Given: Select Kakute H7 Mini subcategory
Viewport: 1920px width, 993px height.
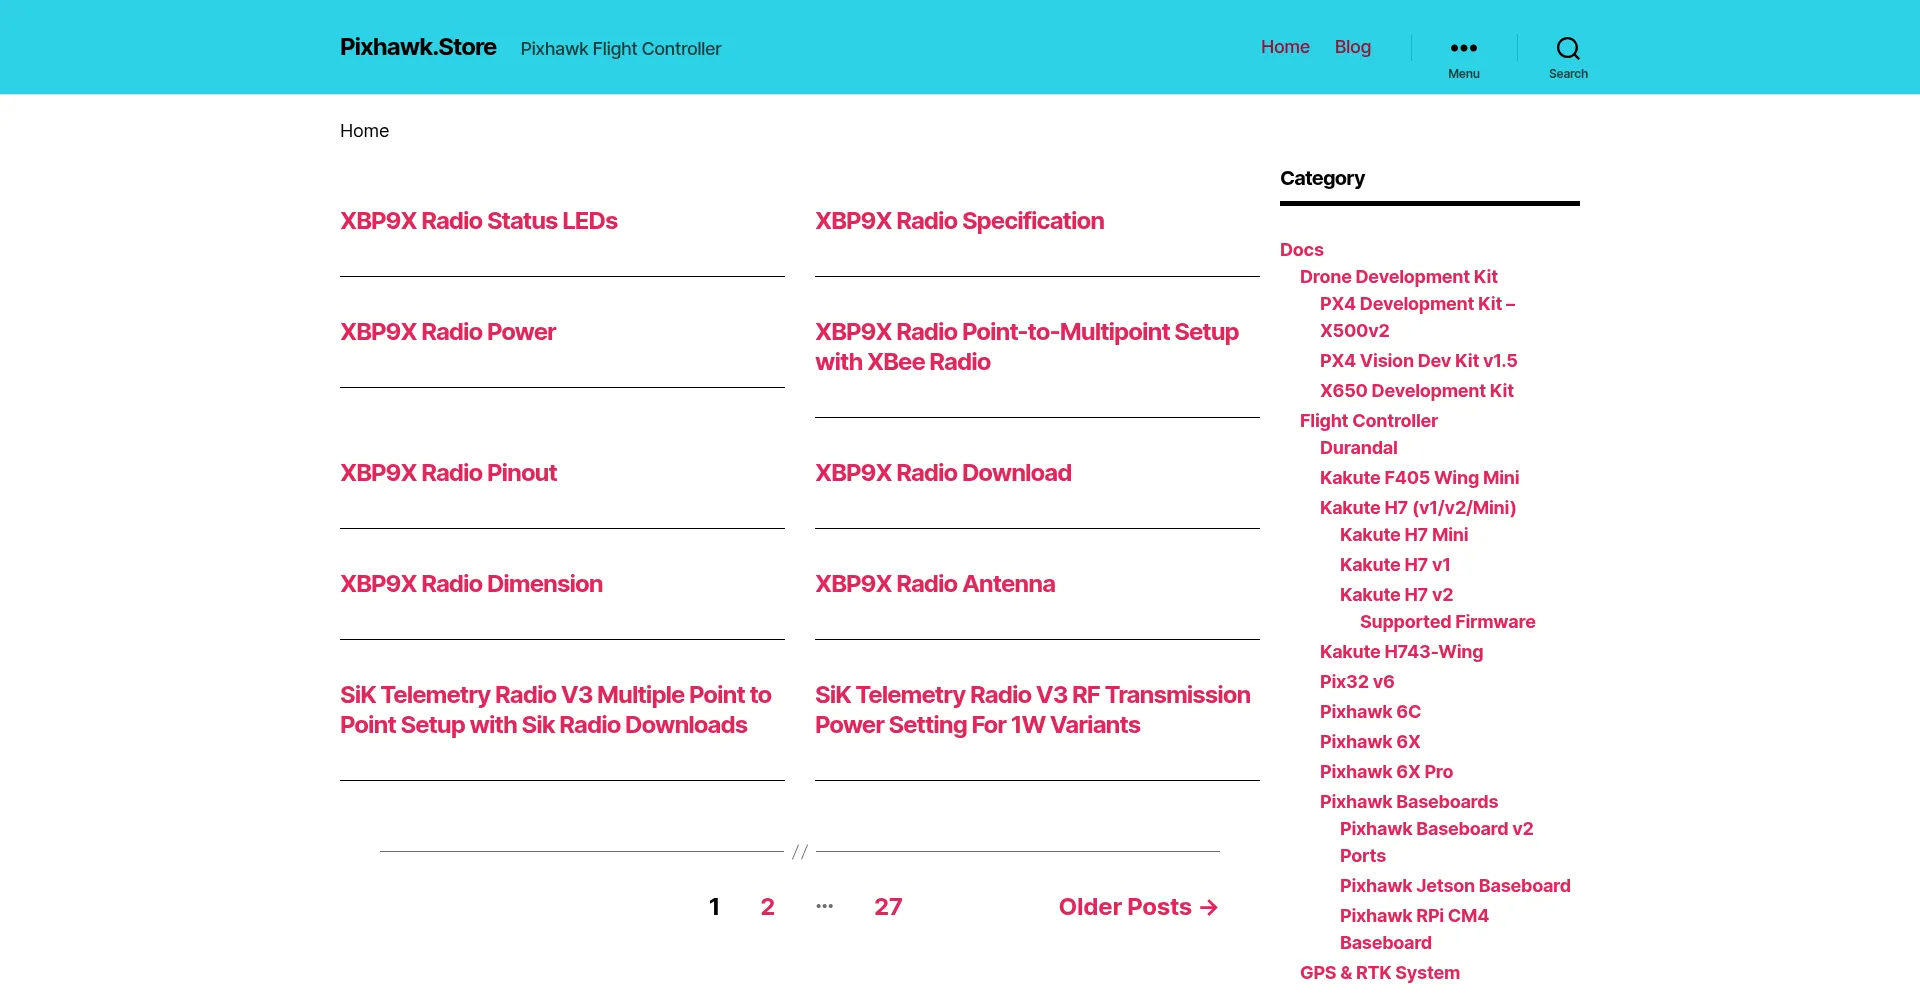Looking at the screenshot, I should pyautogui.click(x=1404, y=535).
